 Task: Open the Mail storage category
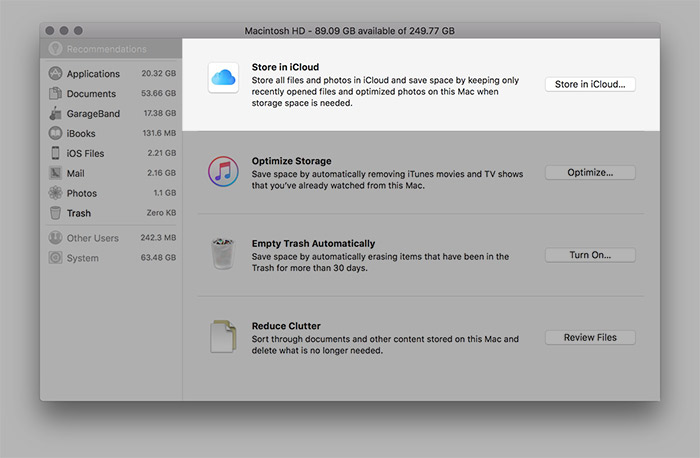tap(112, 173)
